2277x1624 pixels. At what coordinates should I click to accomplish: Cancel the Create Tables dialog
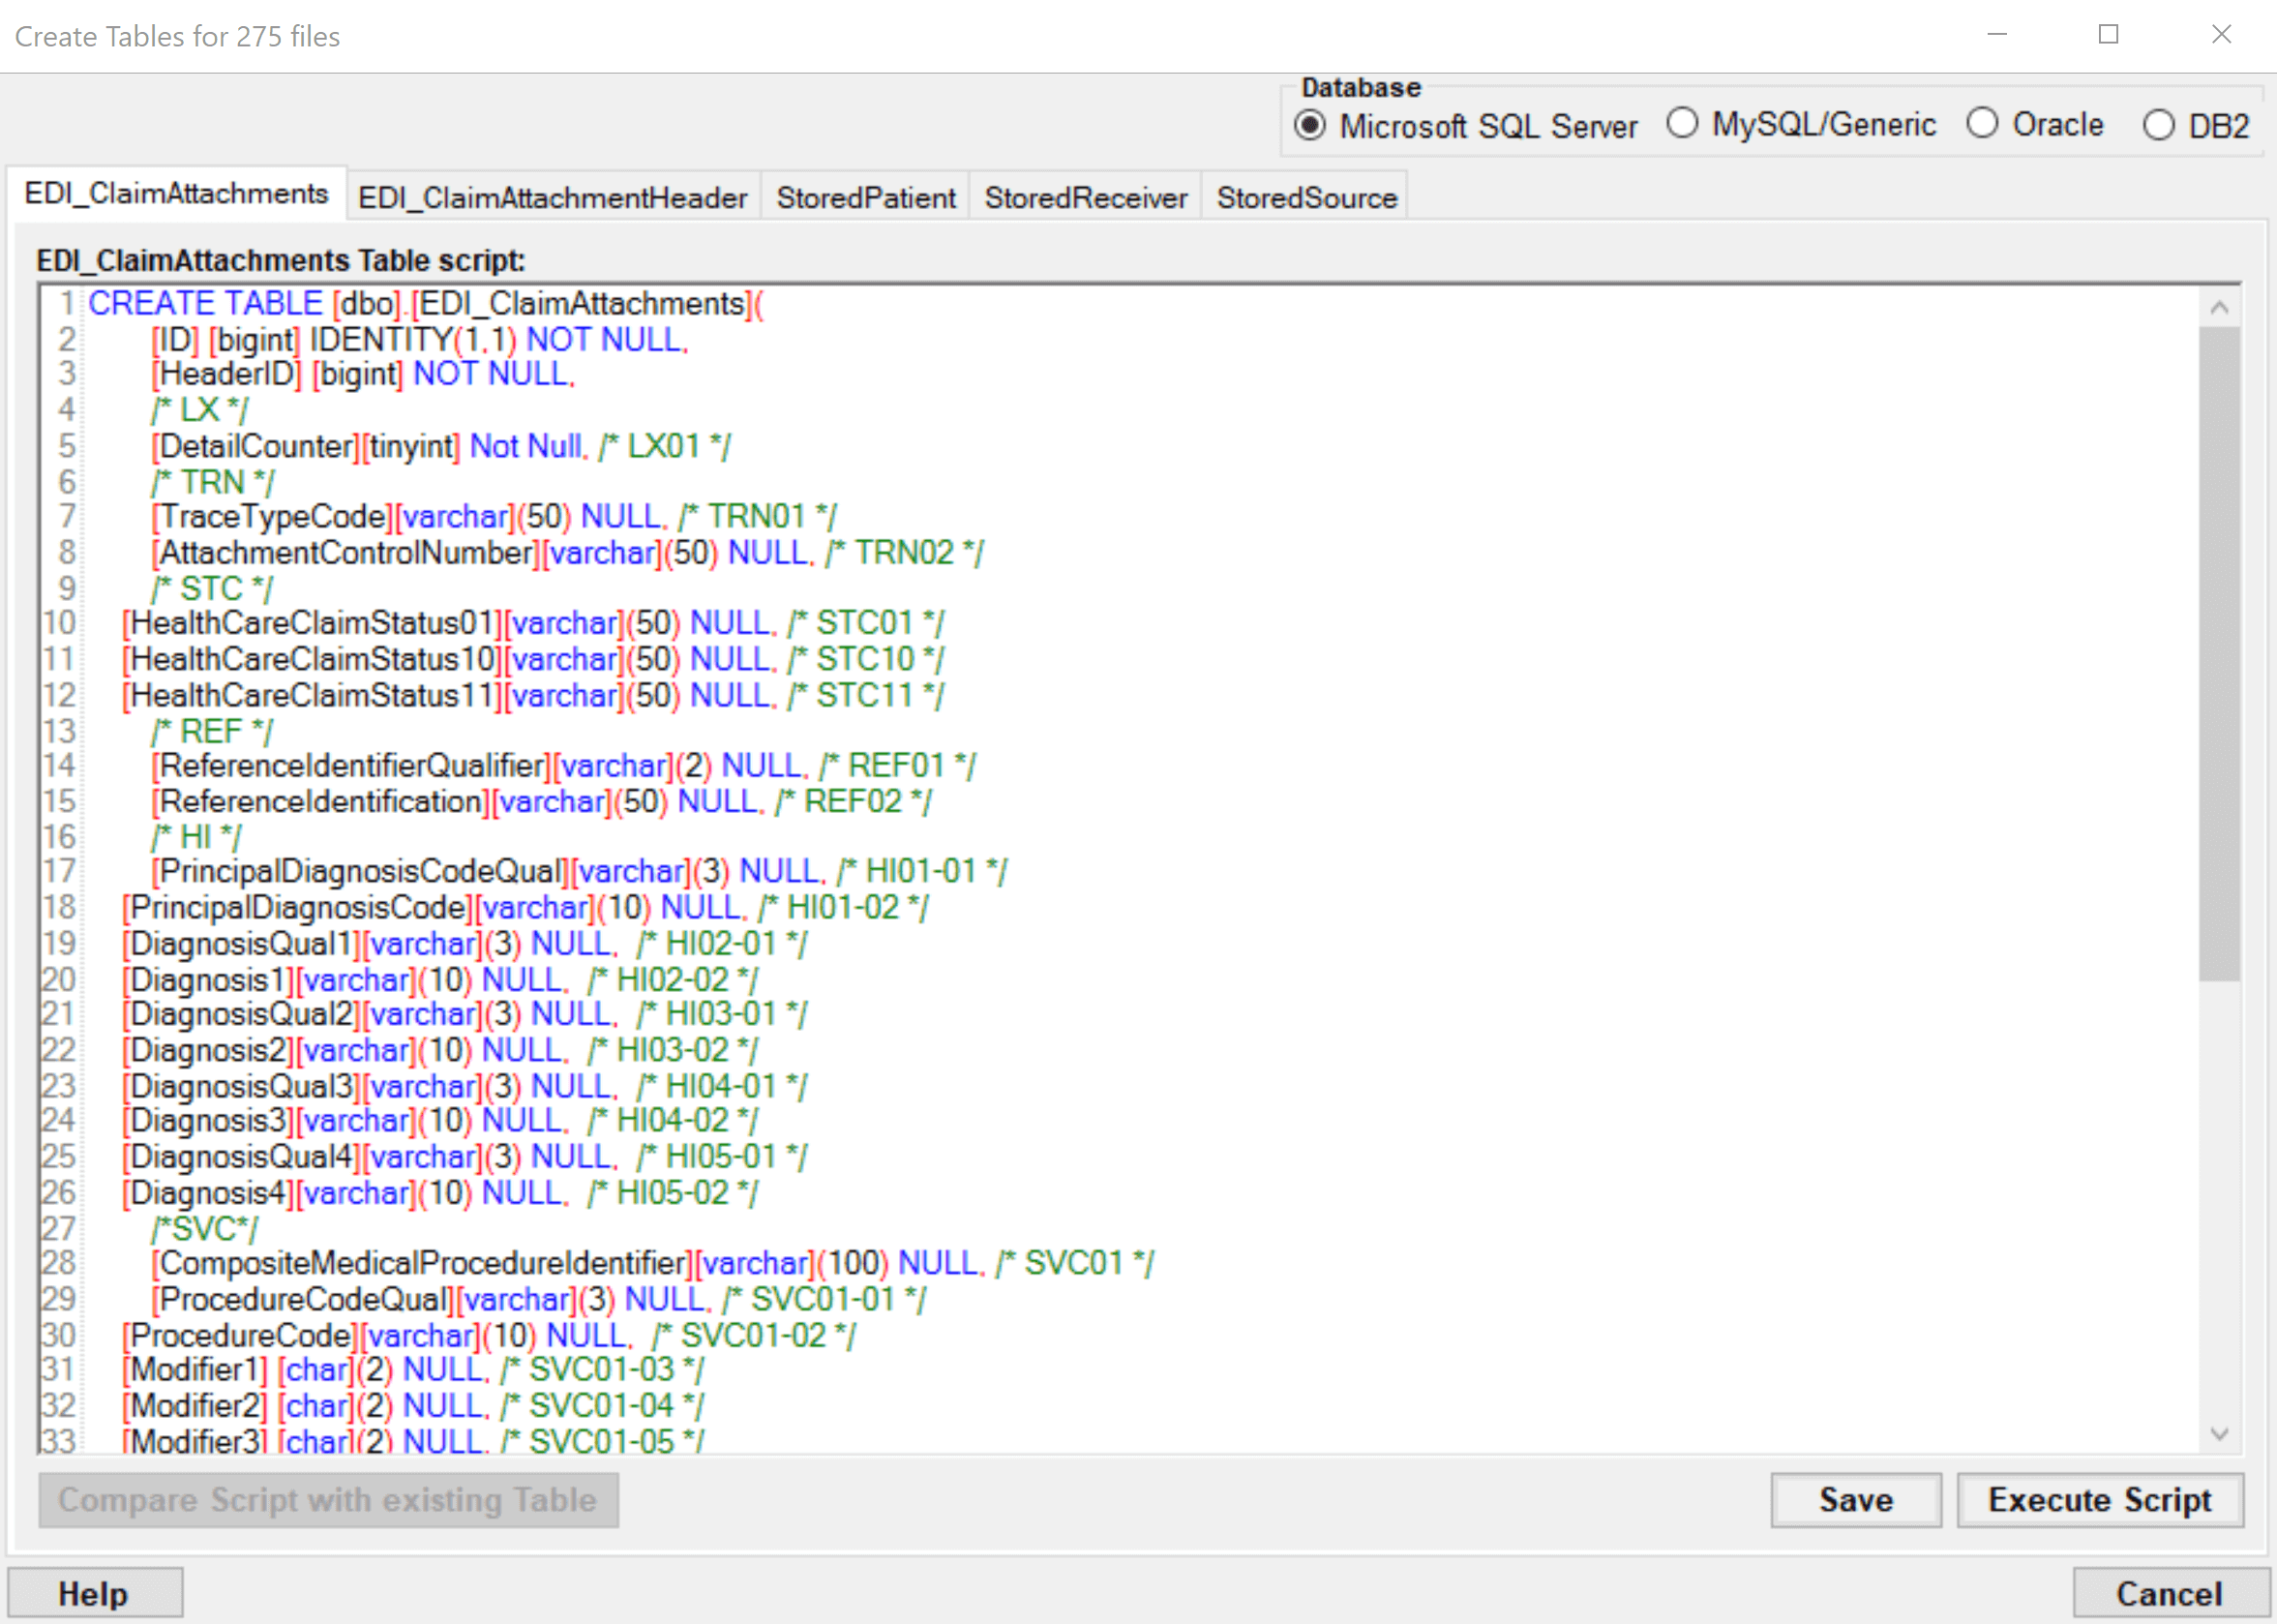pos(2168,1593)
